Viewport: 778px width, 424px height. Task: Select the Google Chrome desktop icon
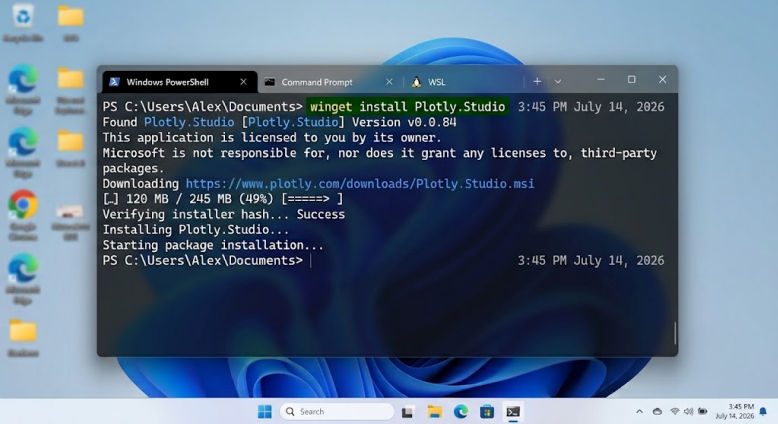pyautogui.click(x=23, y=214)
